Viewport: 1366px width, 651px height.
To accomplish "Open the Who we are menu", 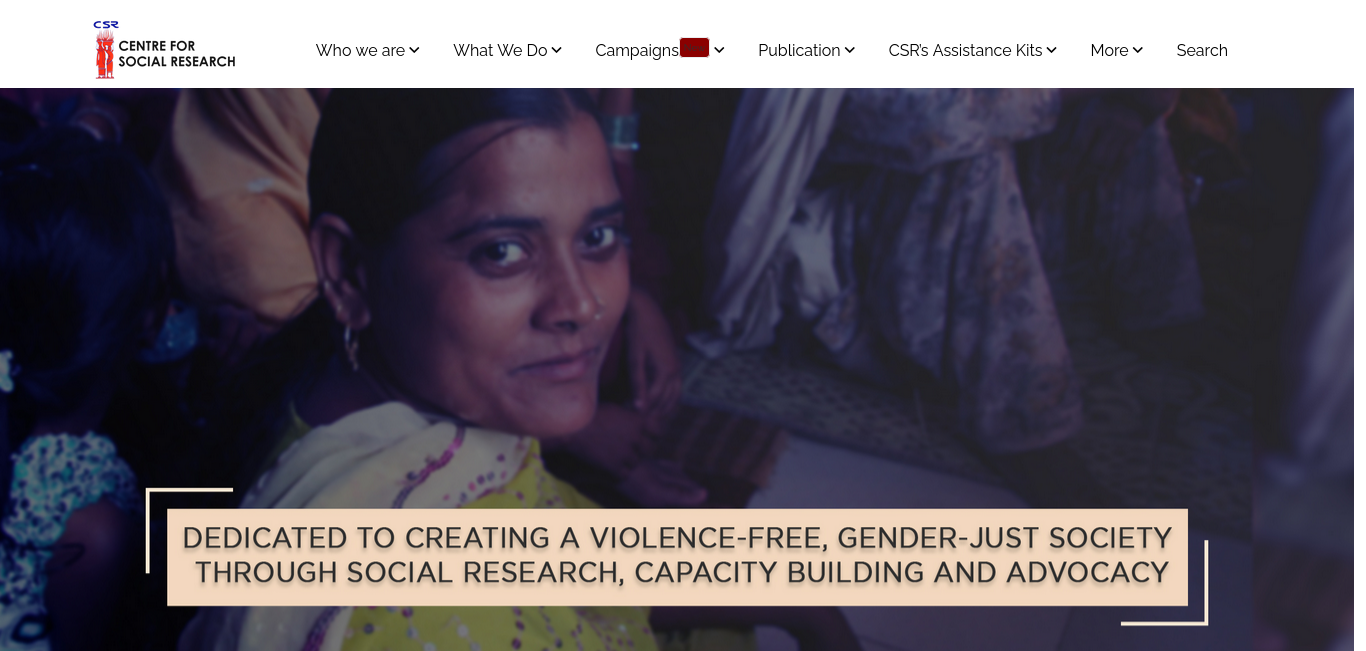I will tap(360, 50).
